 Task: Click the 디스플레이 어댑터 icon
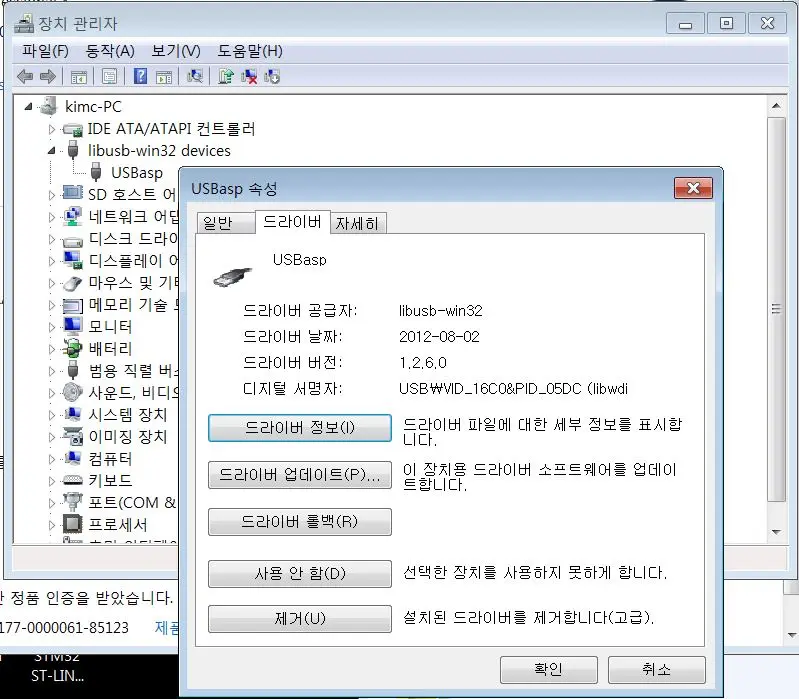[73, 260]
